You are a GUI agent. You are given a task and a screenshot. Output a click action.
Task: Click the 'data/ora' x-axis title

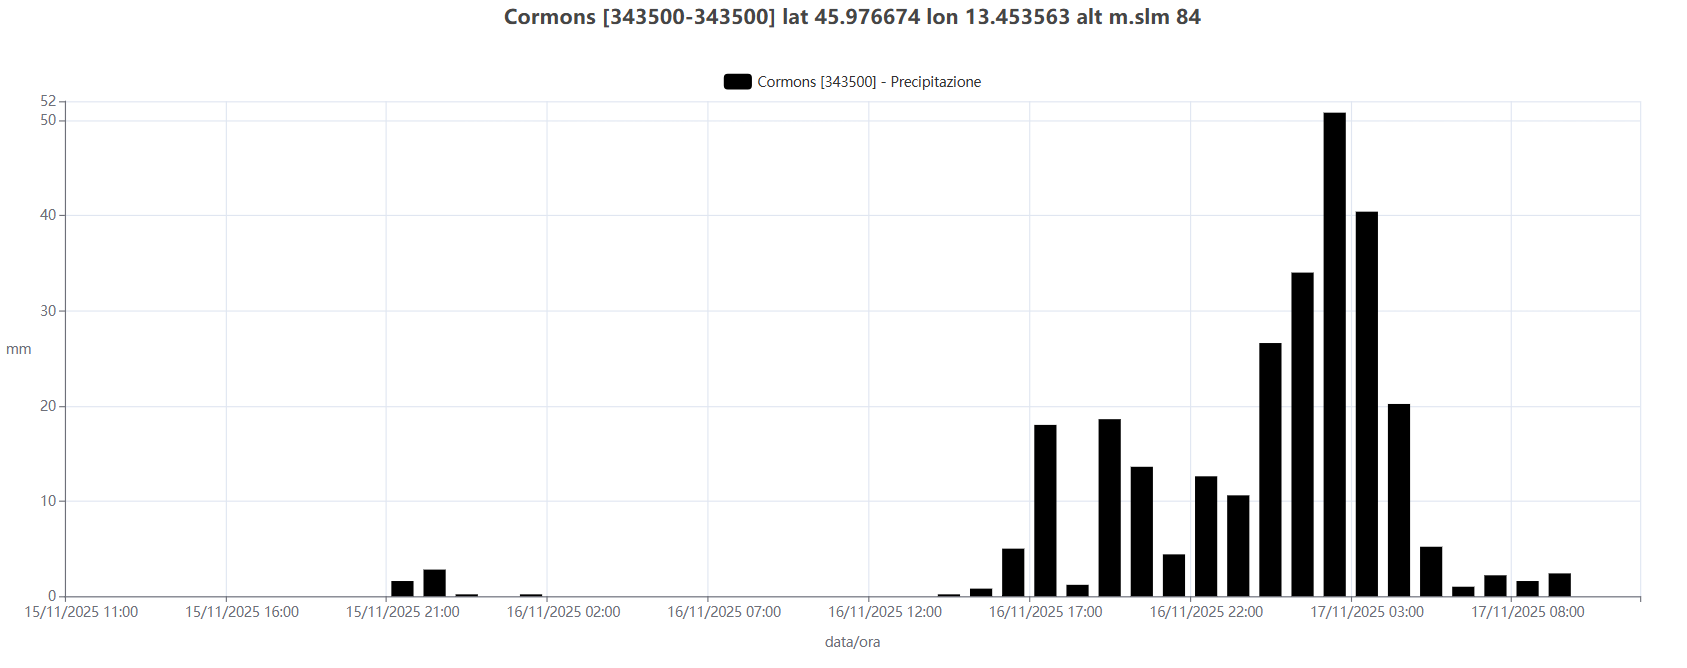(852, 642)
